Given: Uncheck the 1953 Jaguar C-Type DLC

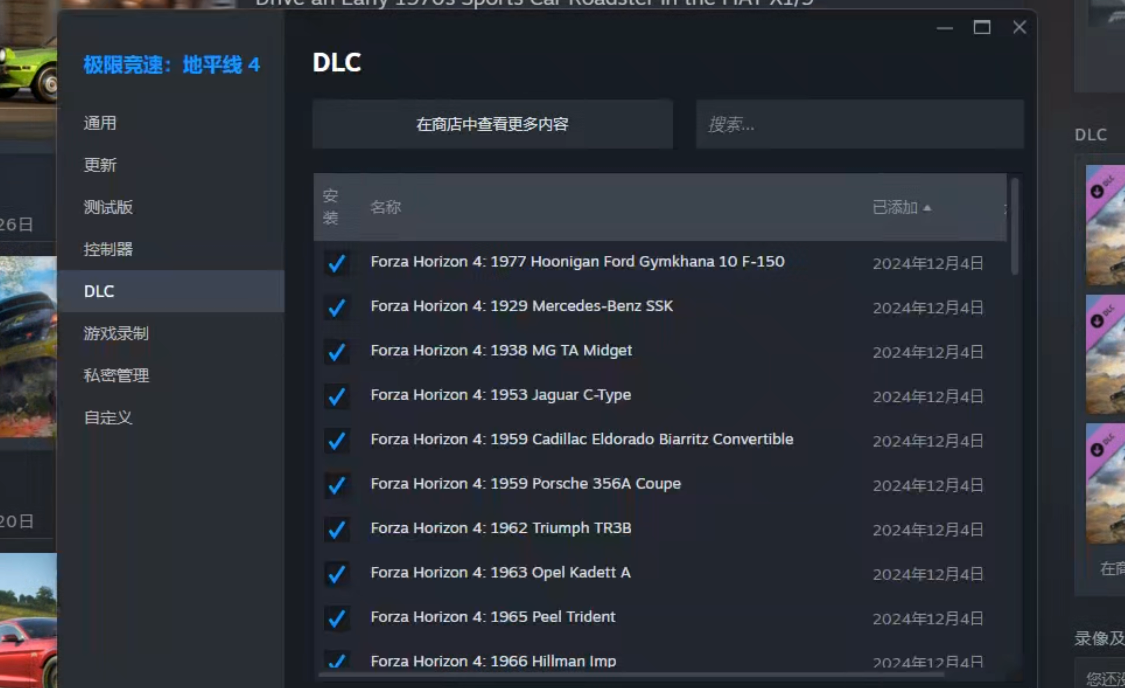Looking at the screenshot, I should pos(337,396).
